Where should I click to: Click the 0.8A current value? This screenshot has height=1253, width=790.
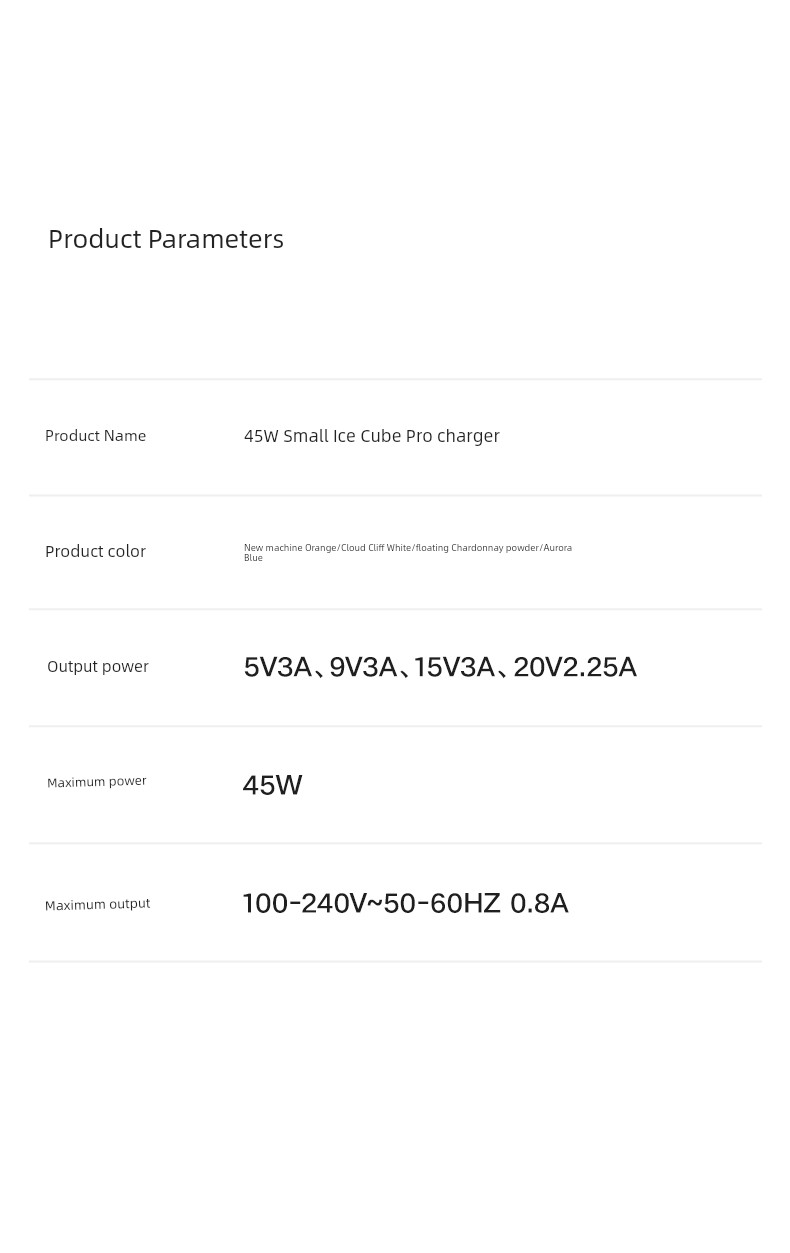[539, 904]
